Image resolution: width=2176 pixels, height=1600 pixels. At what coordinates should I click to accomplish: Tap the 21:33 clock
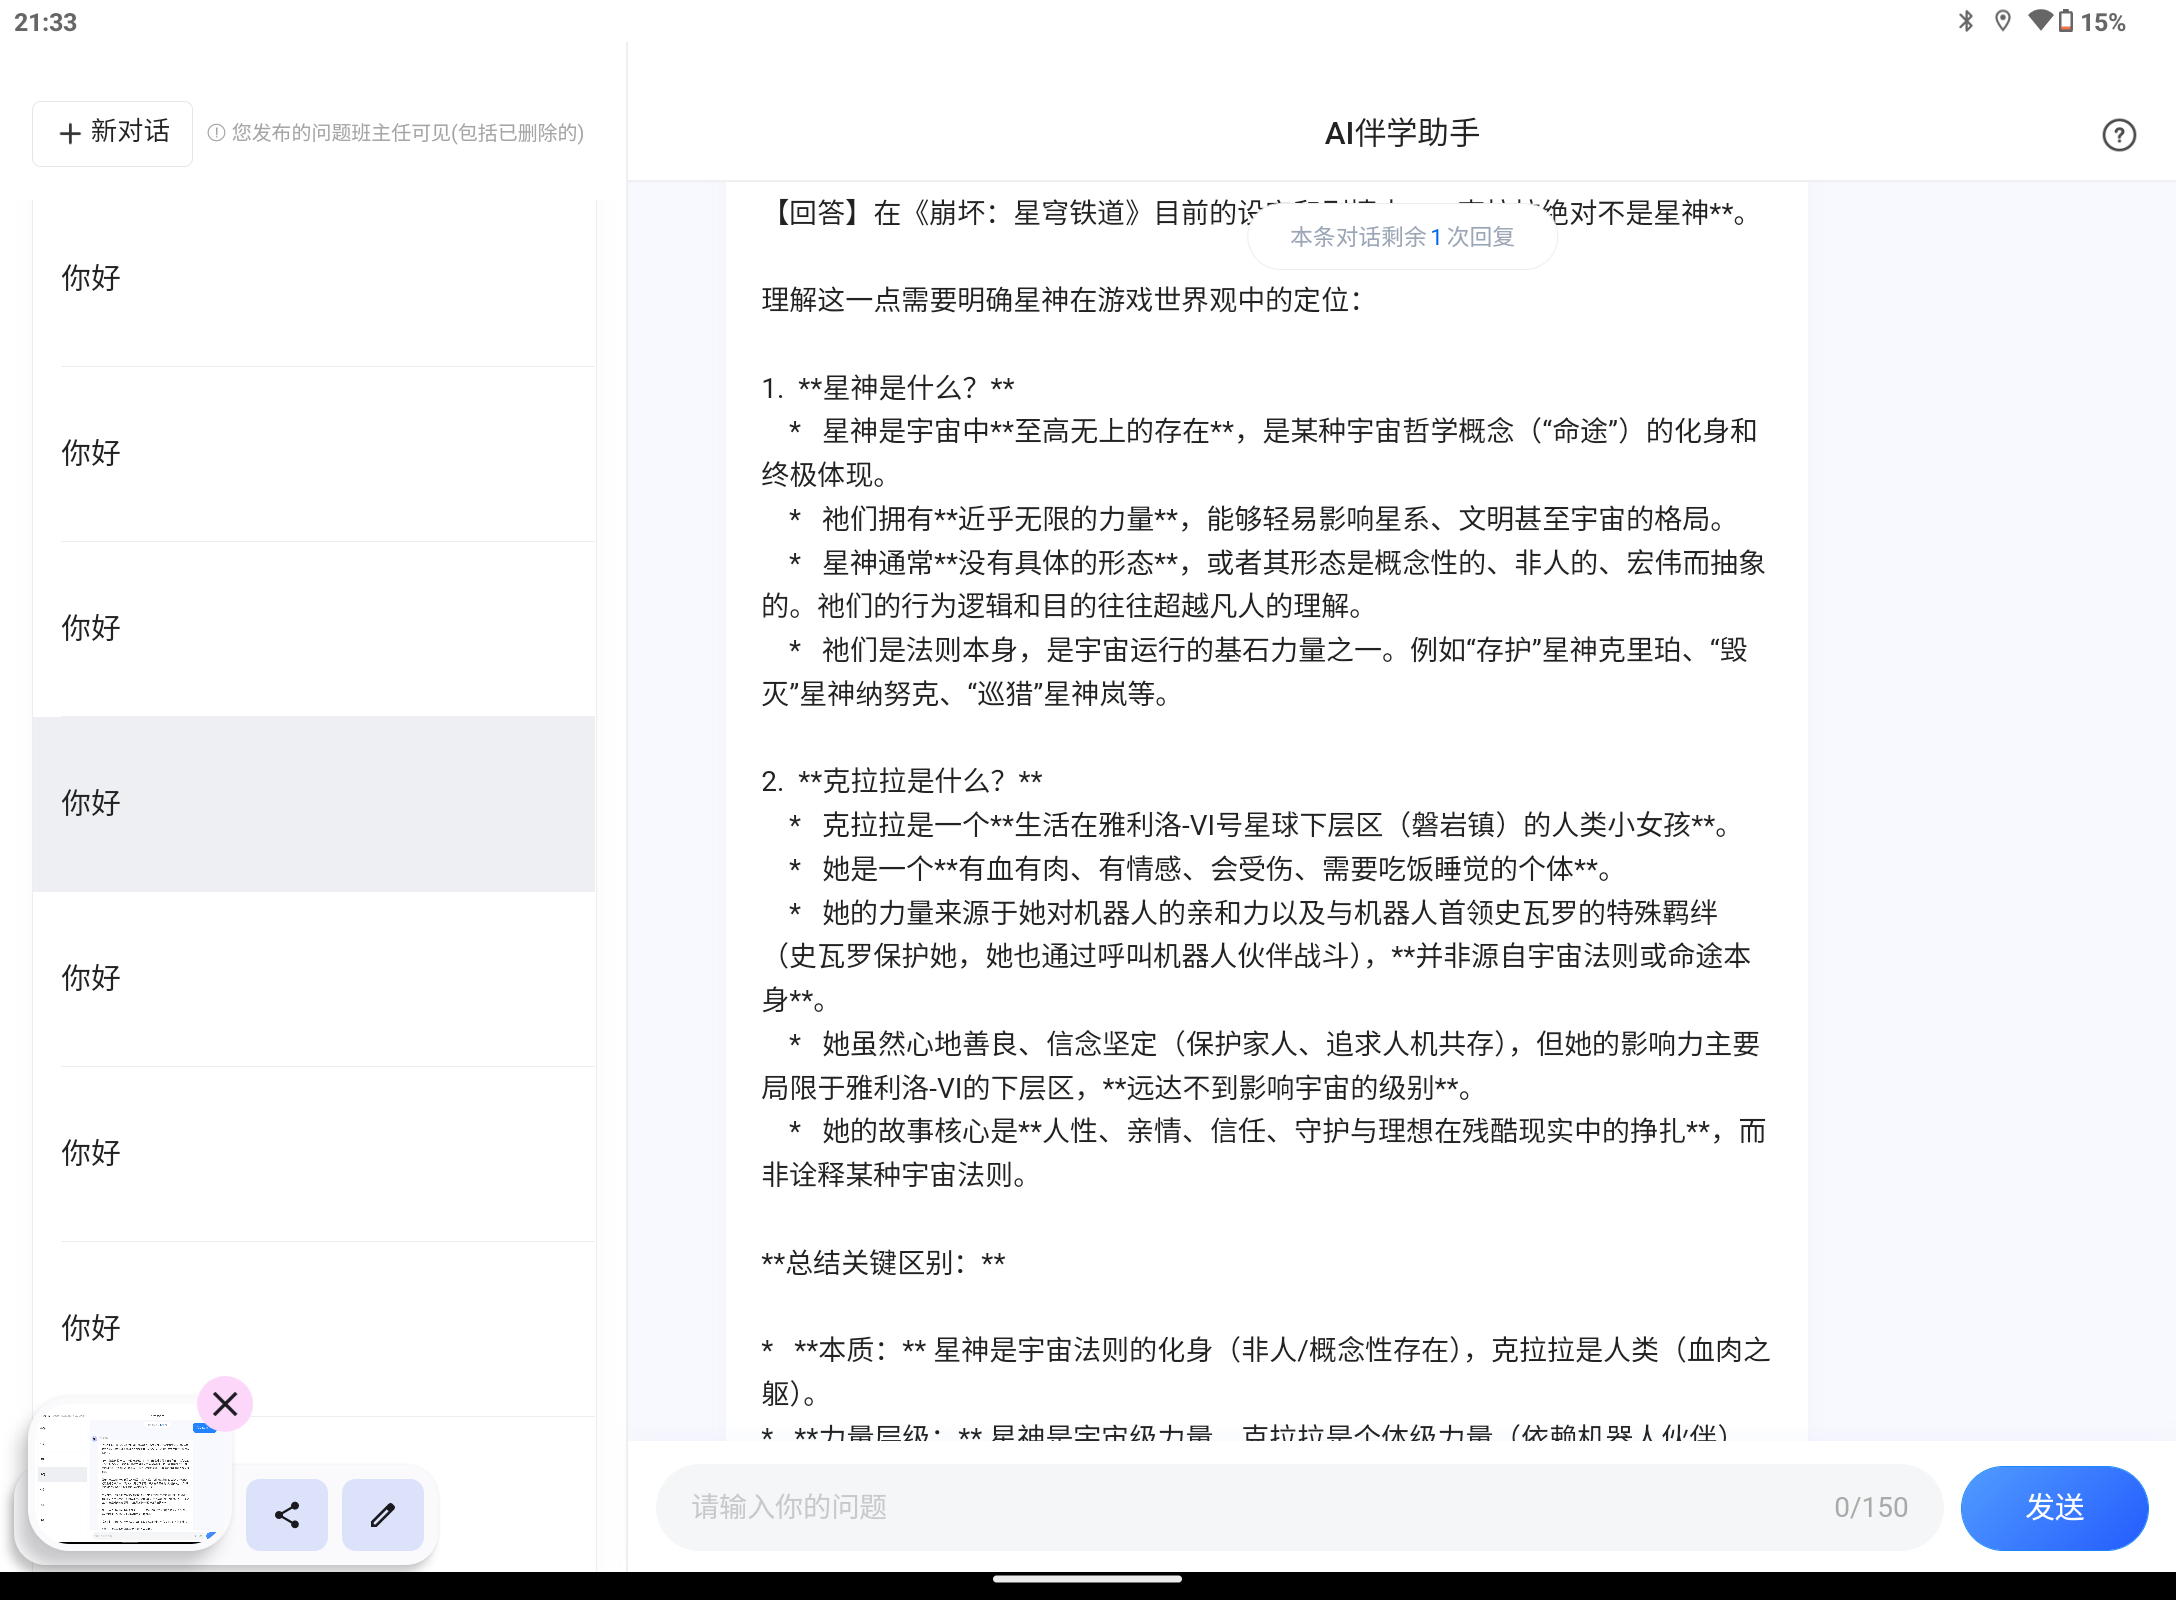pyautogui.click(x=46, y=22)
